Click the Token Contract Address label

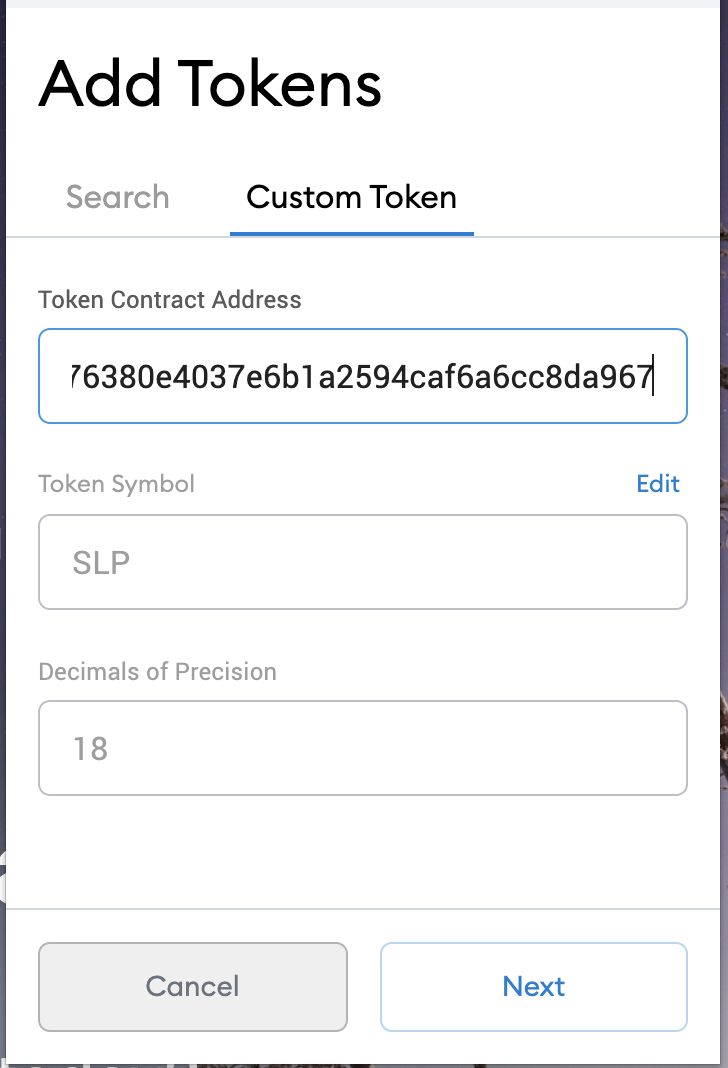click(170, 300)
